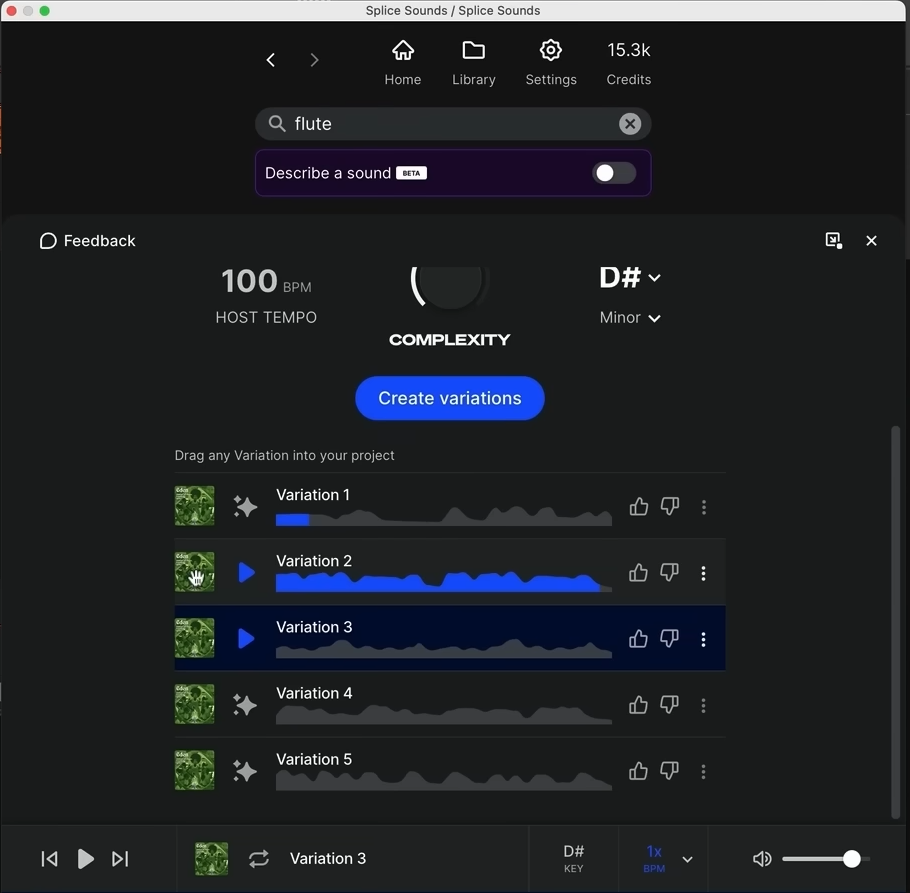This screenshot has height=893, width=910.
Task: Click Variation 3 cover thumbnail
Action: click(194, 638)
